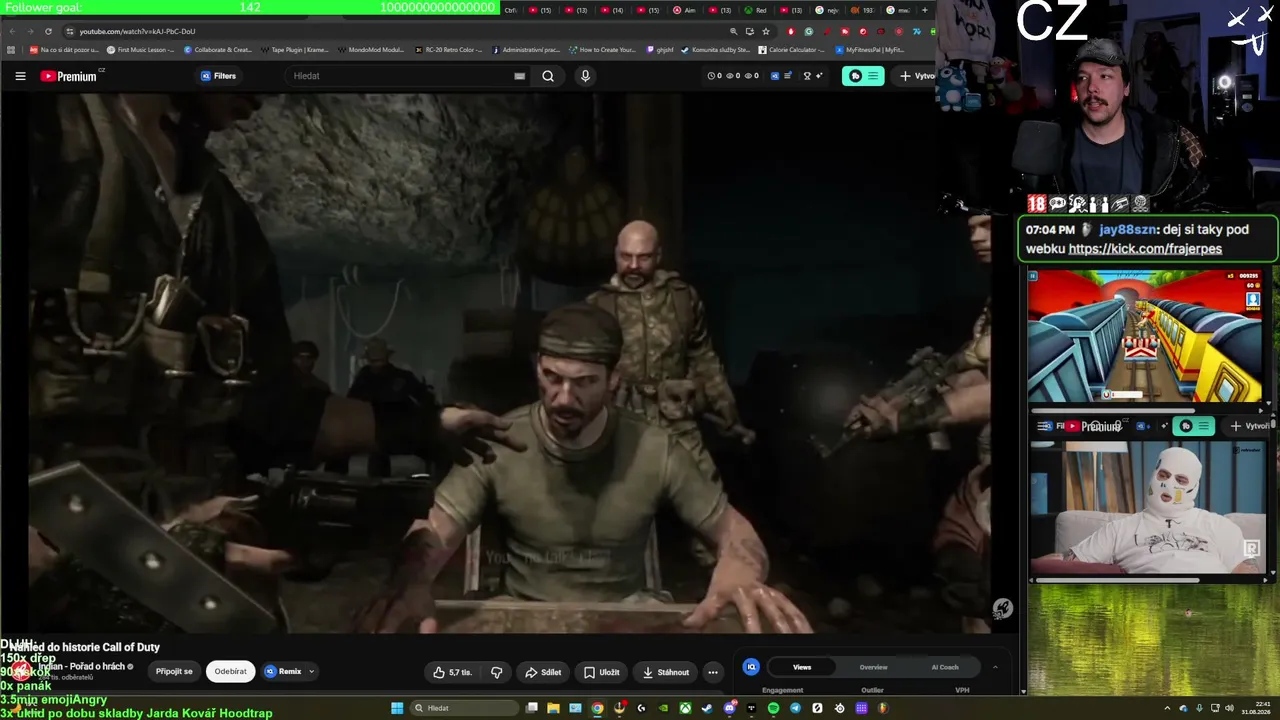Go back in Chrome navigation
Screen dimensions: 1280x720
[11, 31]
